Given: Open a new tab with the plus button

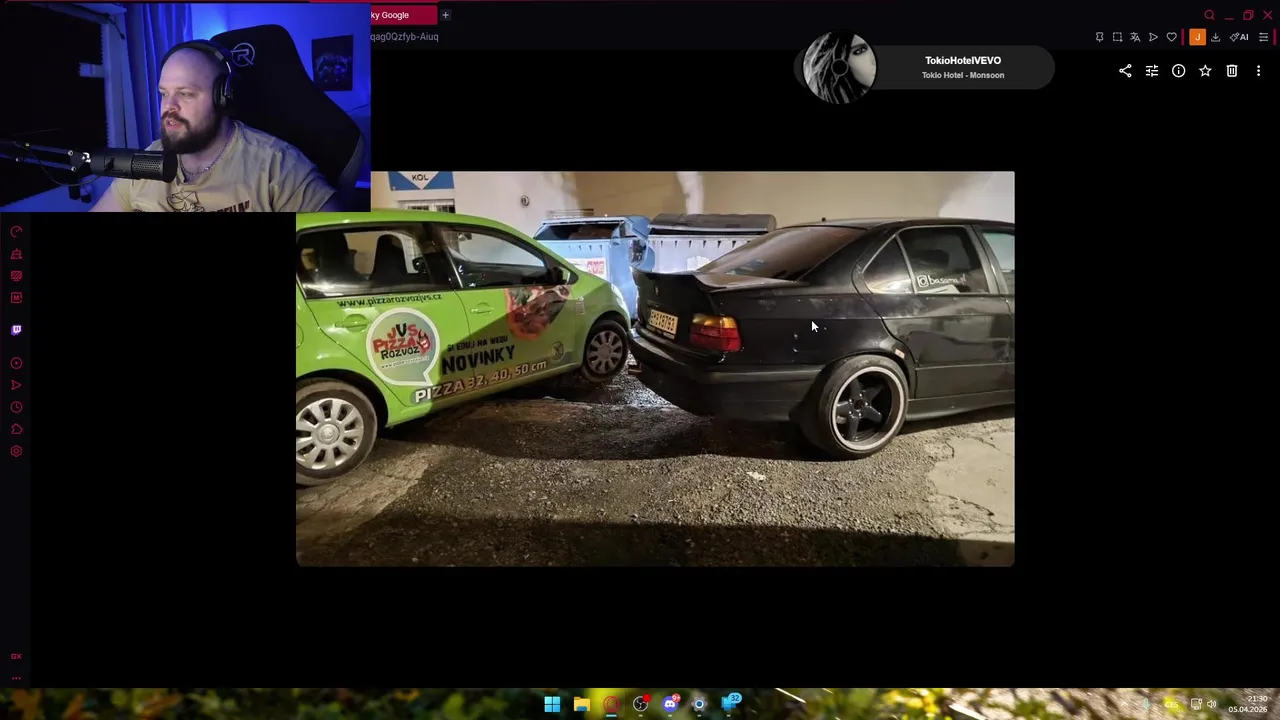Looking at the screenshot, I should [445, 15].
